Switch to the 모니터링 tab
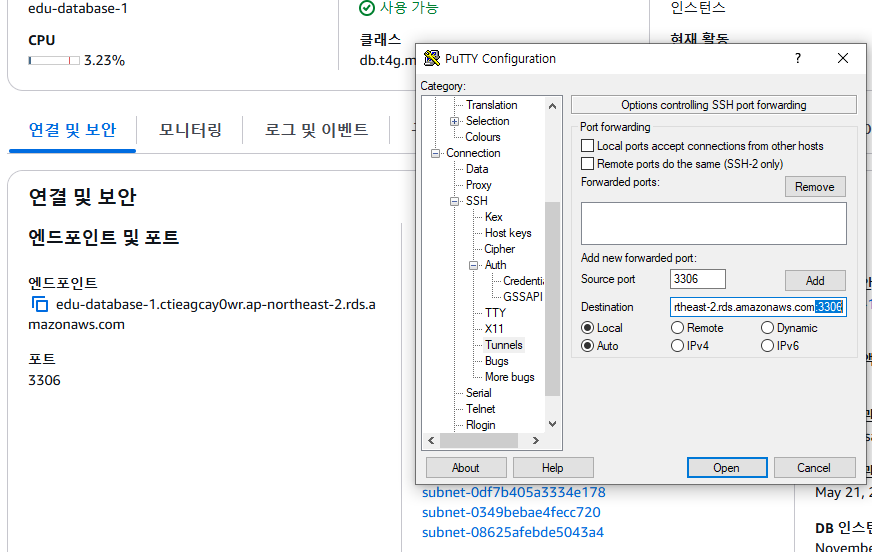This screenshot has height=552, width=872. tap(190, 130)
